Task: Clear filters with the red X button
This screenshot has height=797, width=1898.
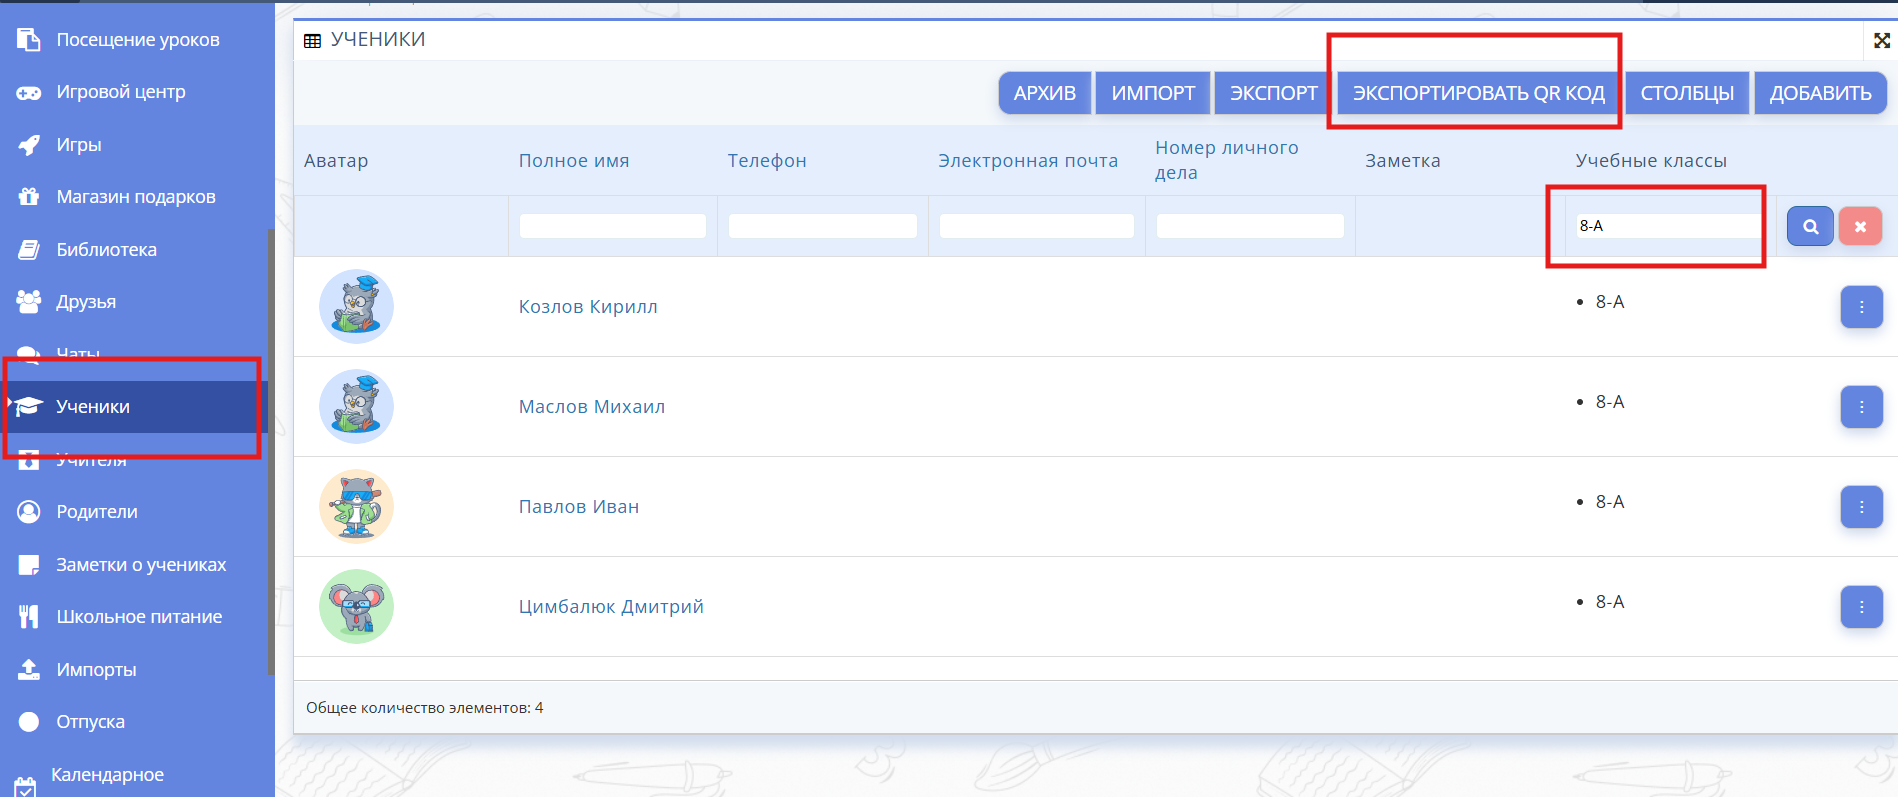Action: pos(1859,226)
